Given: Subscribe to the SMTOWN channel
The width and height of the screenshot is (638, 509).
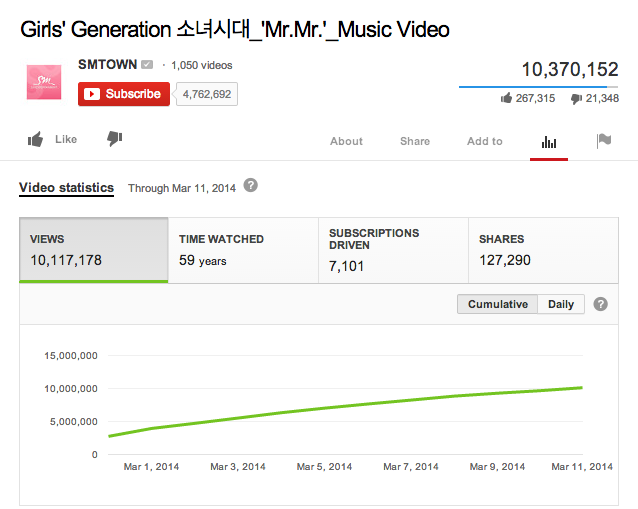Looking at the screenshot, I should (124, 94).
